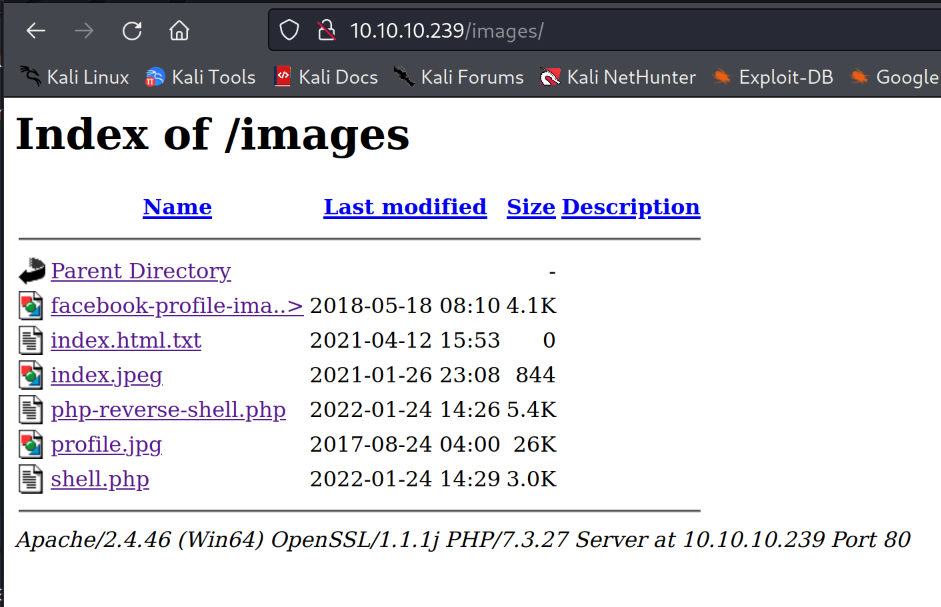Screen dimensions: 941x607
Task: Go to the browser home icon
Action: coord(179,31)
